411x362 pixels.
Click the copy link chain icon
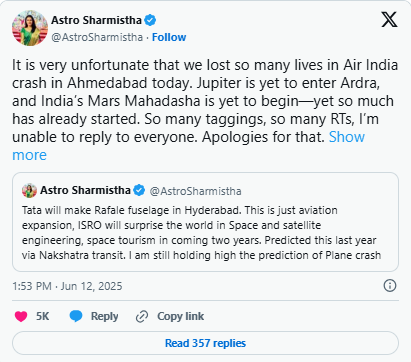click(x=142, y=316)
